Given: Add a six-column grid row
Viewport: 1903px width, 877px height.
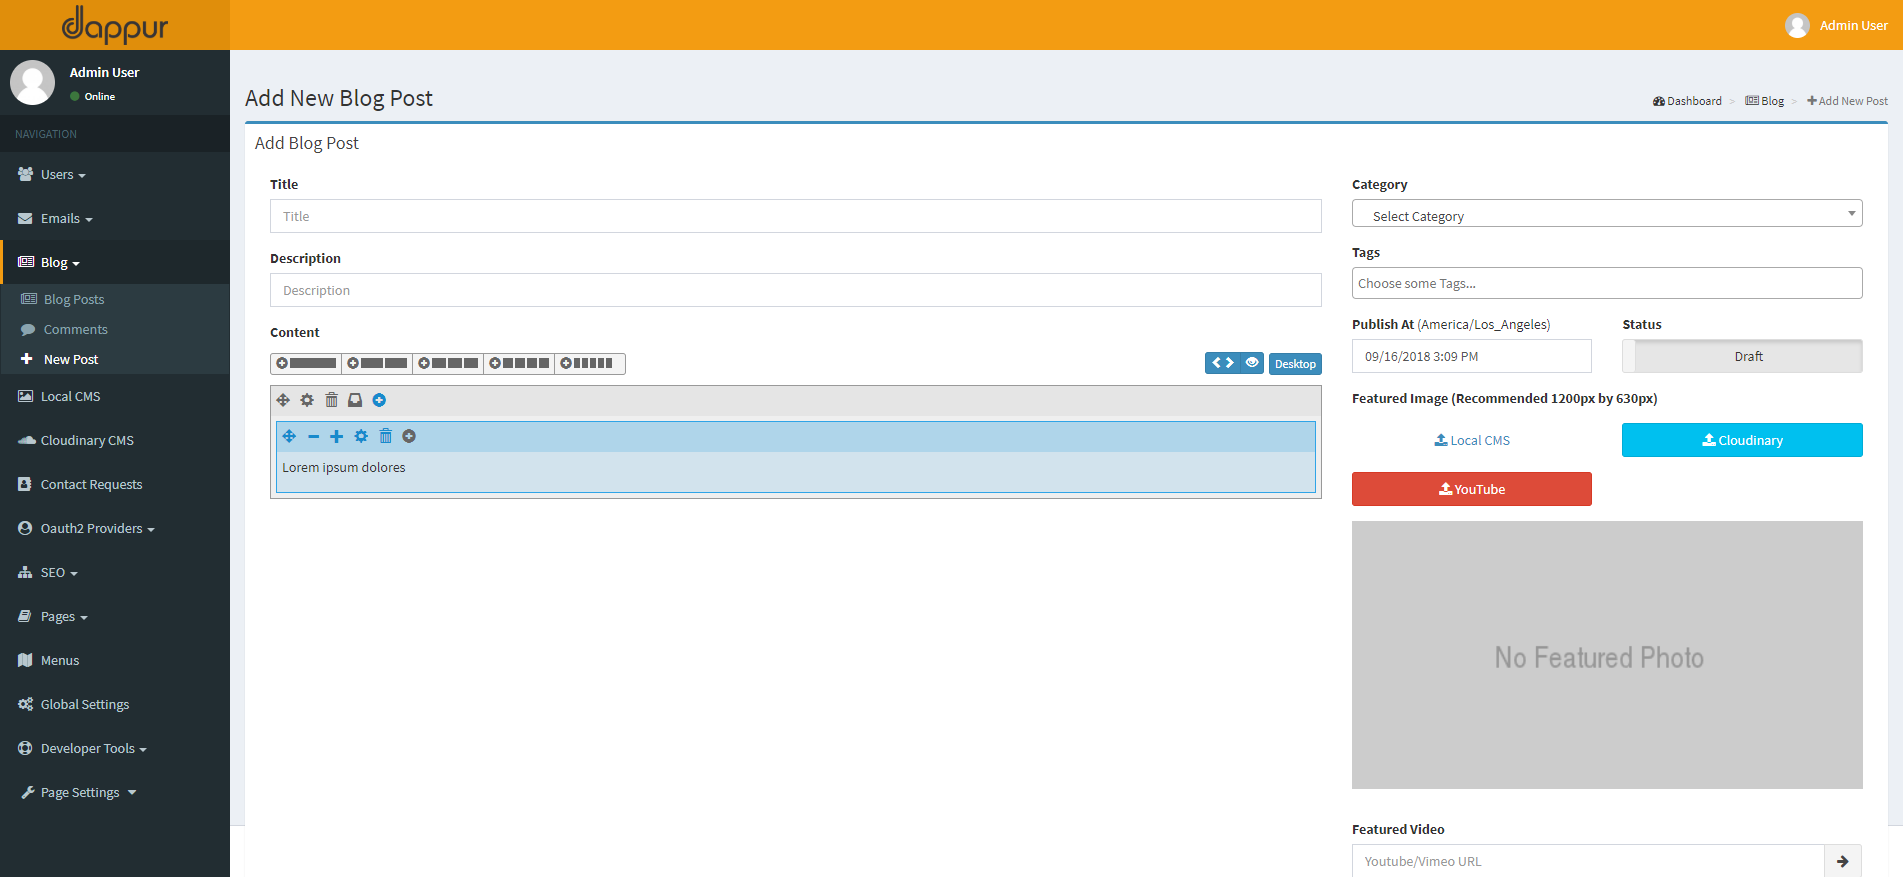Looking at the screenshot, I should (x=590, y=363).
